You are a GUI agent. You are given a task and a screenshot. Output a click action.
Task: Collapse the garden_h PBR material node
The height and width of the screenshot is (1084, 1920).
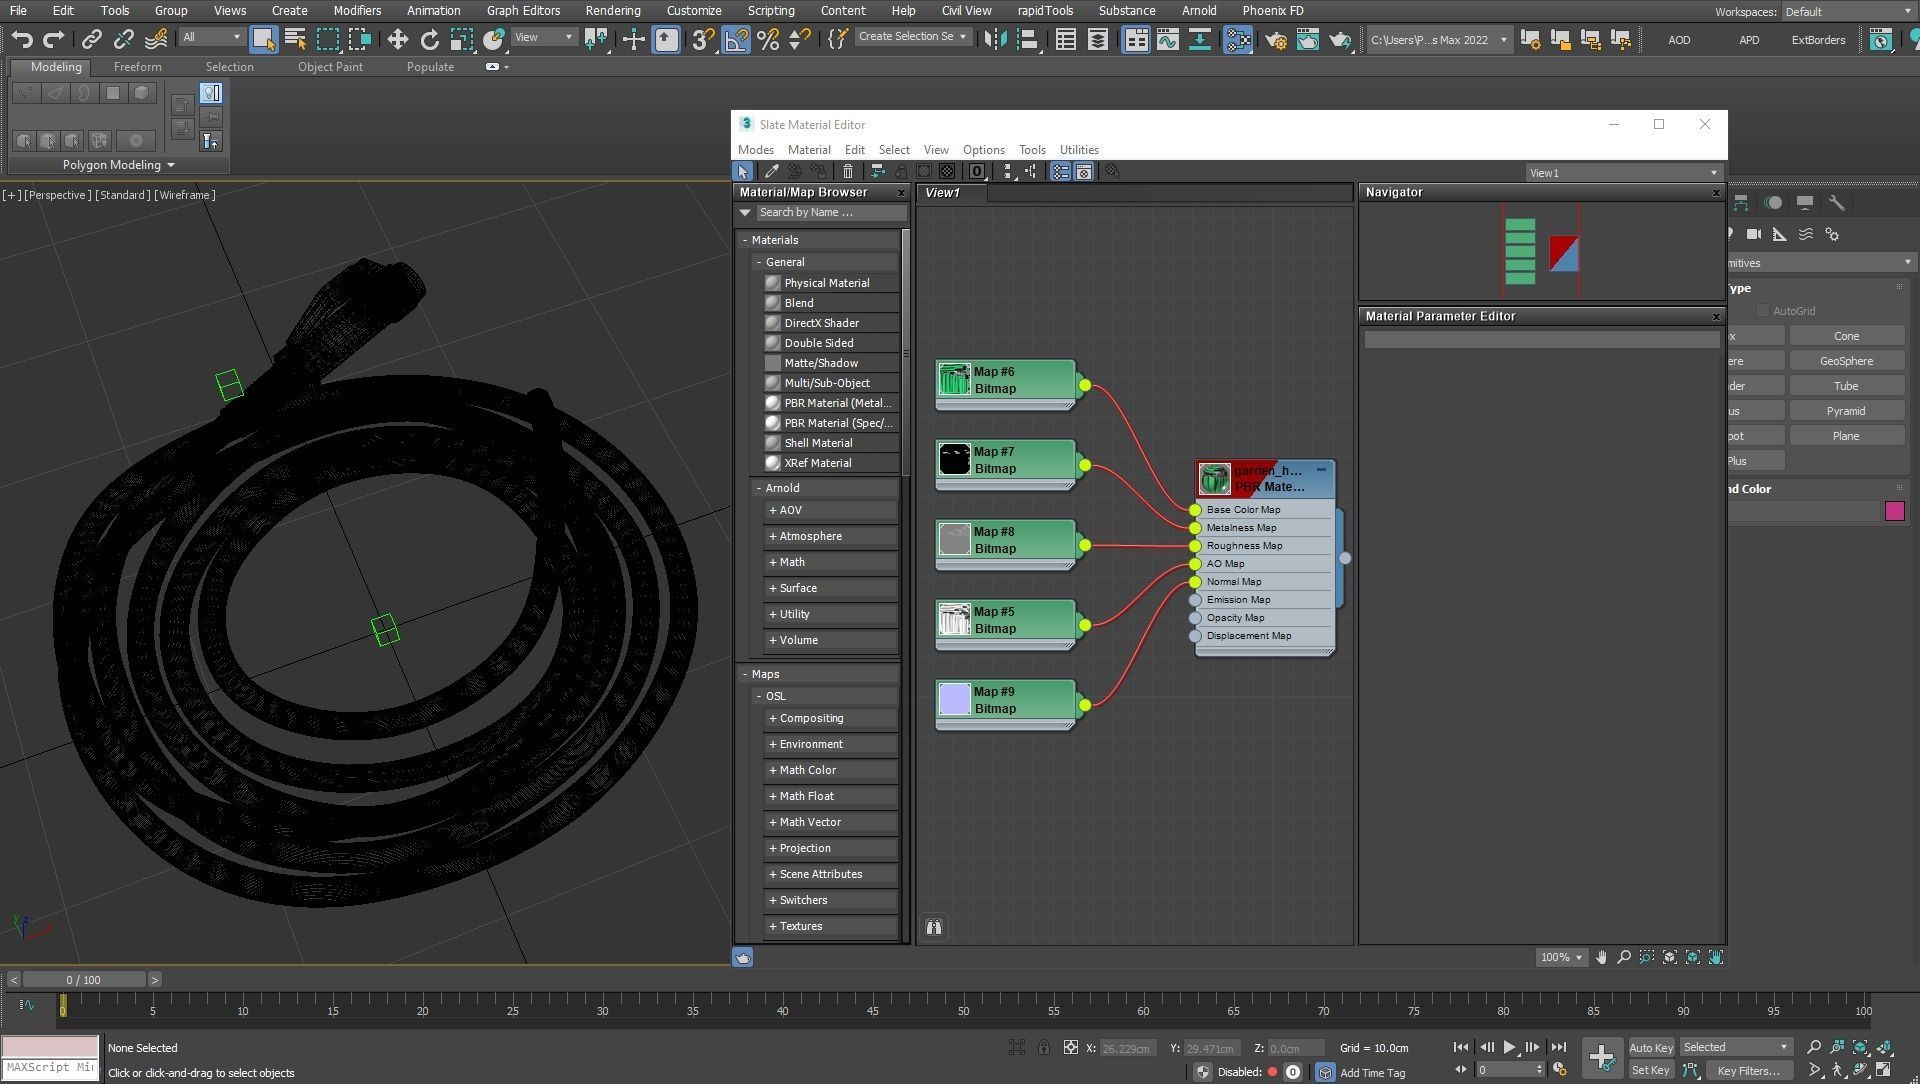click(x=1321, y=469)
